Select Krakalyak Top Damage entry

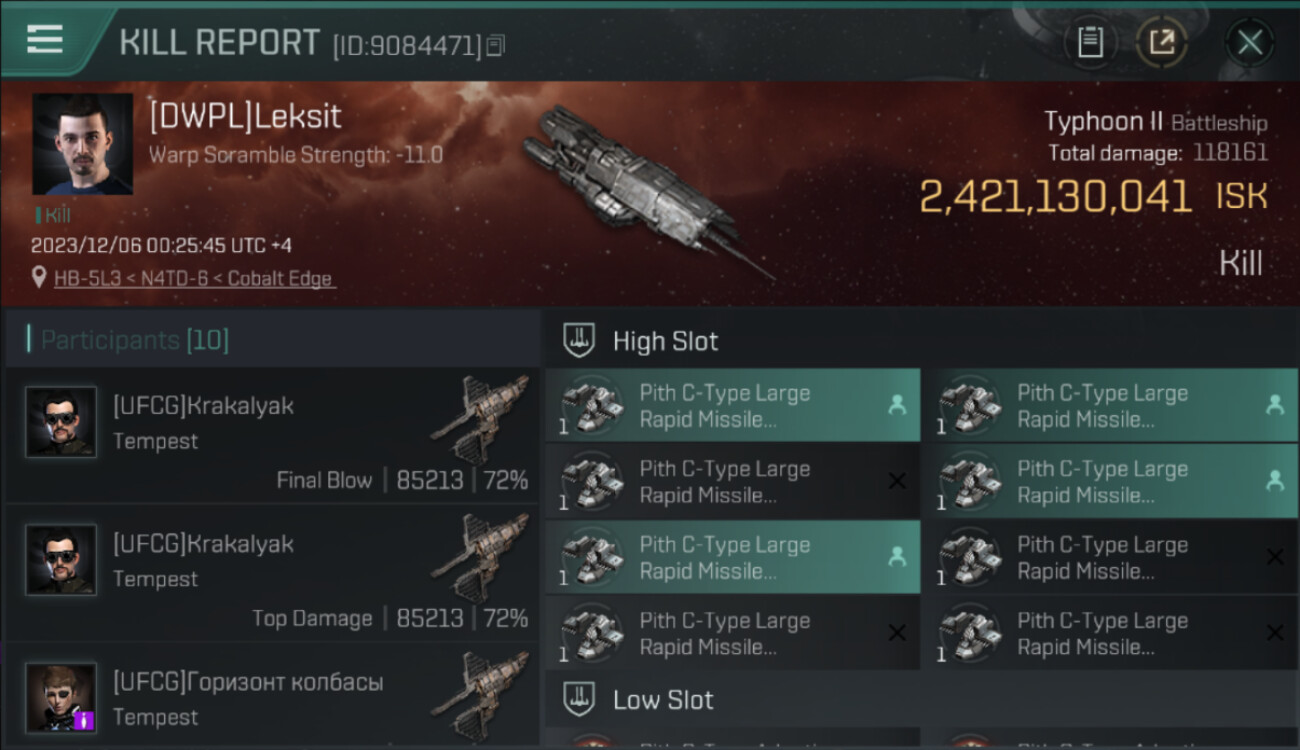tap(272, 574)
